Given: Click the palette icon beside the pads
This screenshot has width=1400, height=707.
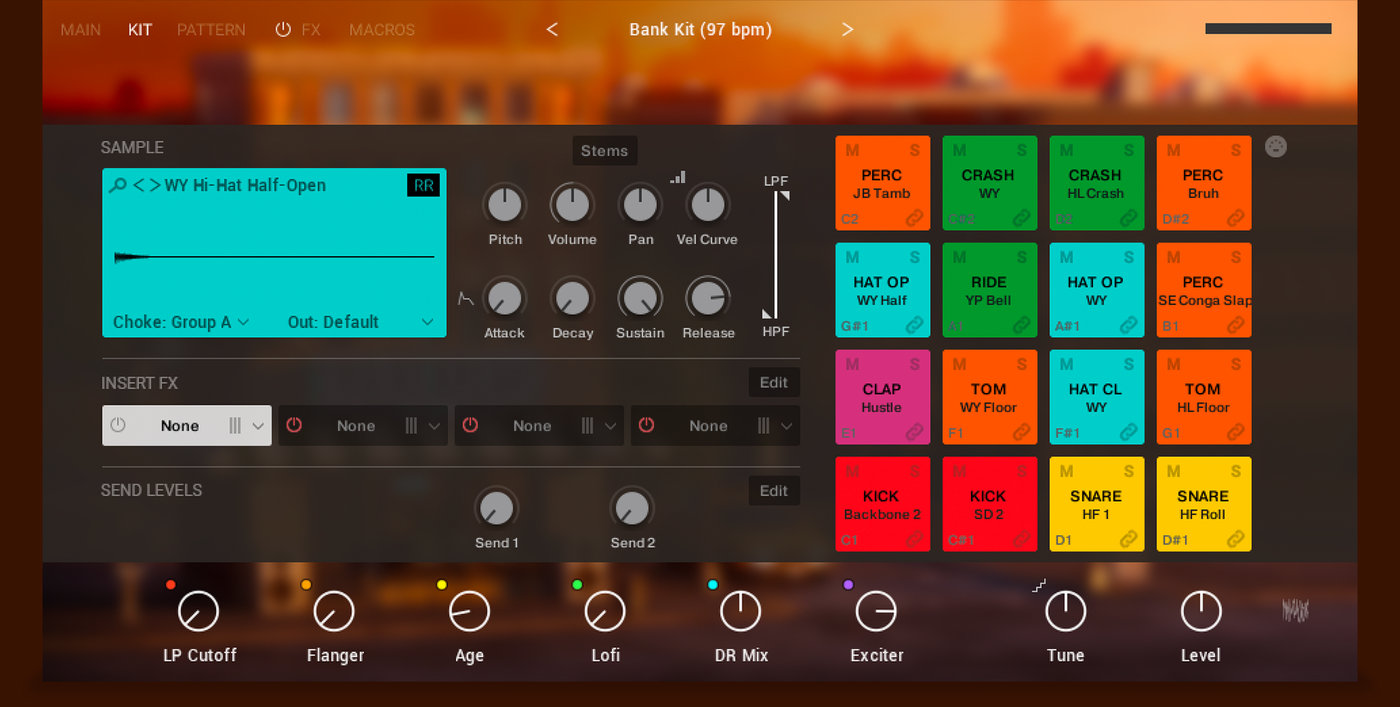Looking at the screenshot, I should (1276, 147).
